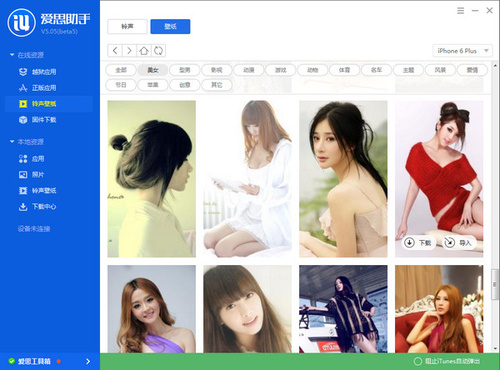500x370 pixels.
Task: Open the iPhone 6 Plus device dropdown
Action: 462,51
